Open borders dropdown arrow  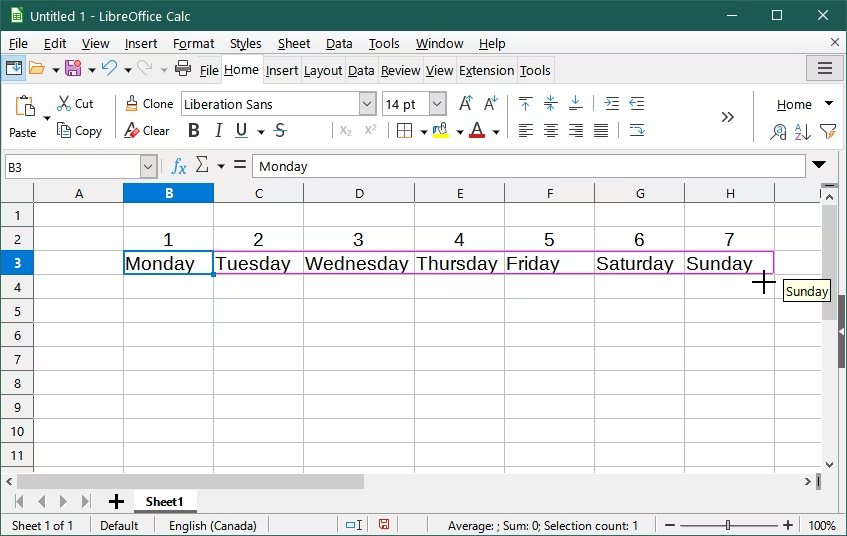coord(424,131)
